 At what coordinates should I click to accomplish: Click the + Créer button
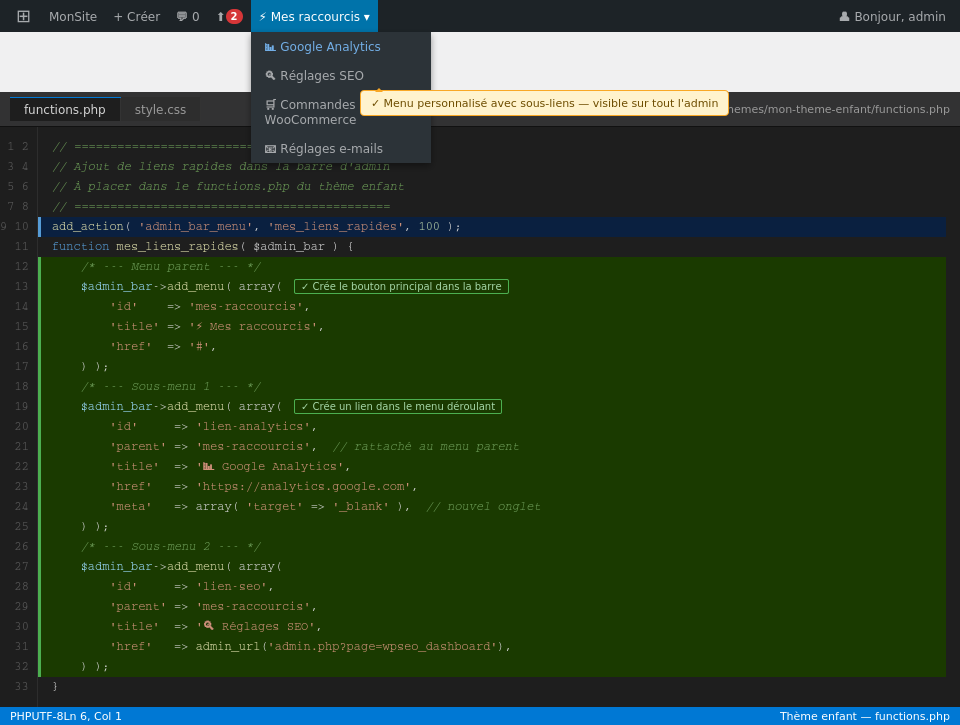tap(137, 17)
